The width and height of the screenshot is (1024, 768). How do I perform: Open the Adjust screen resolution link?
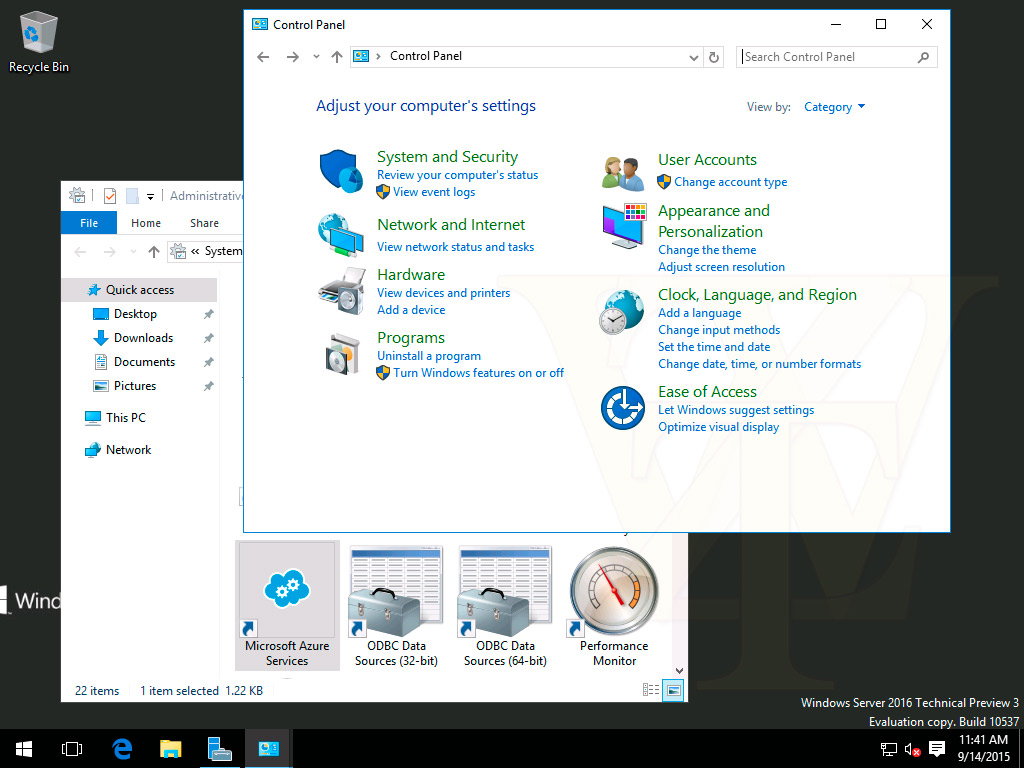721,267
